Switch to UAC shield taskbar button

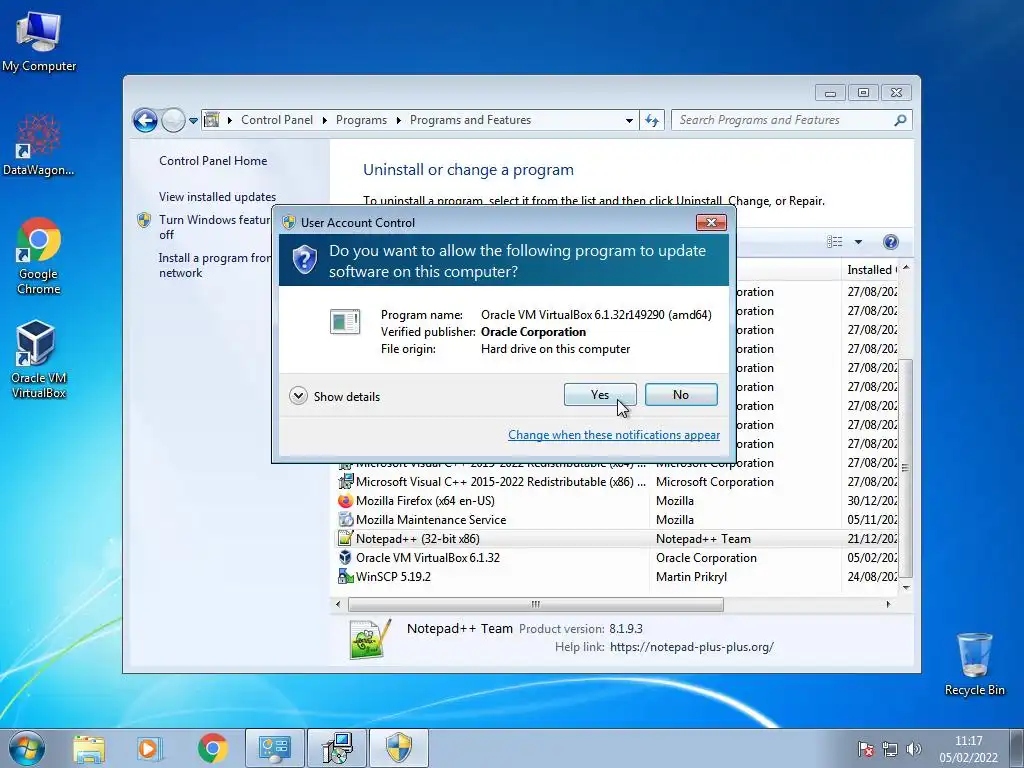coord(399,748)
